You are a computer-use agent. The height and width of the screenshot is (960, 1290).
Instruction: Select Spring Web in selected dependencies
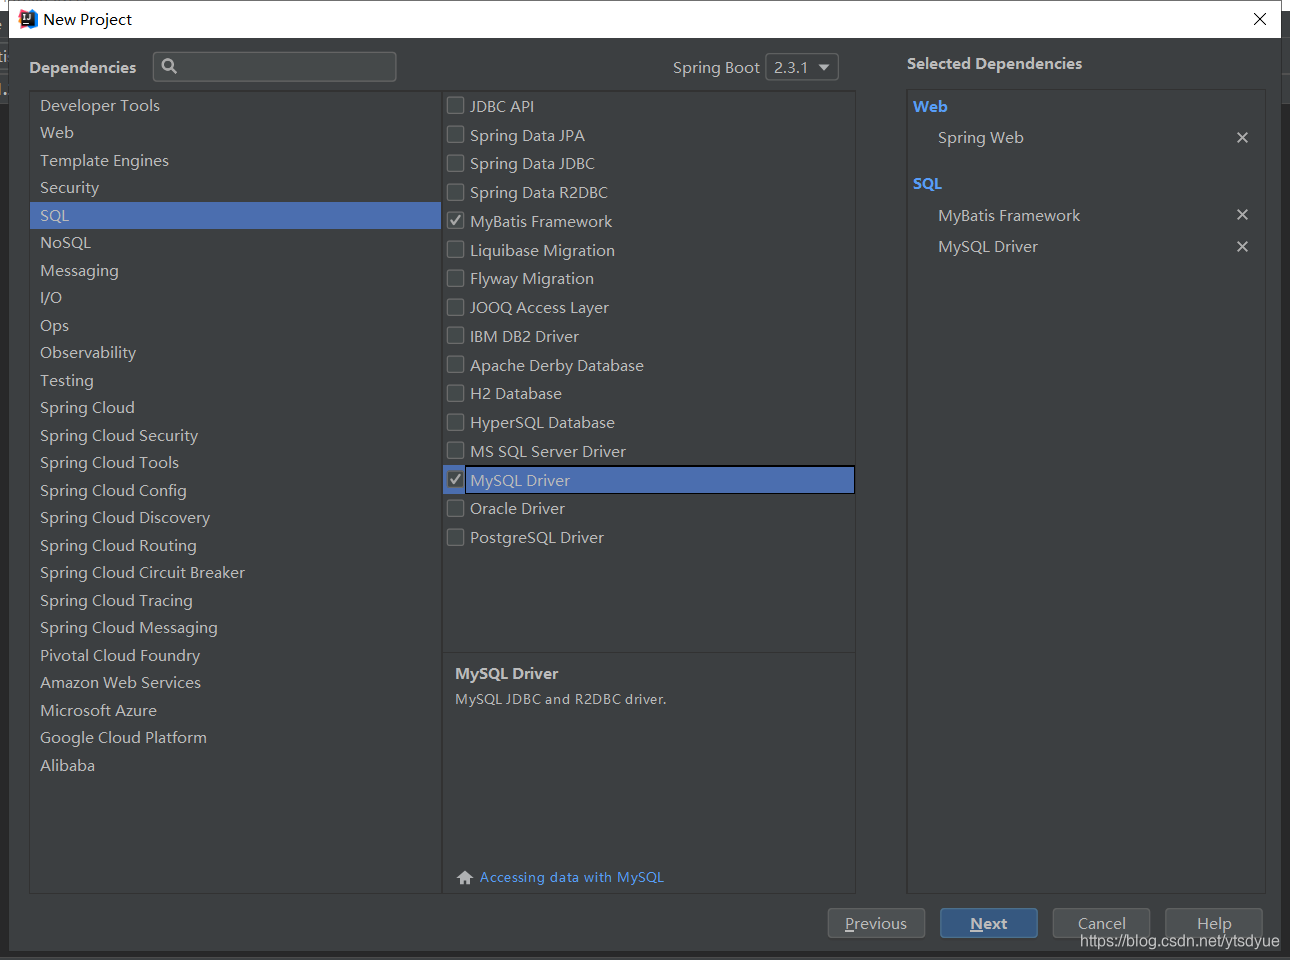980,138
